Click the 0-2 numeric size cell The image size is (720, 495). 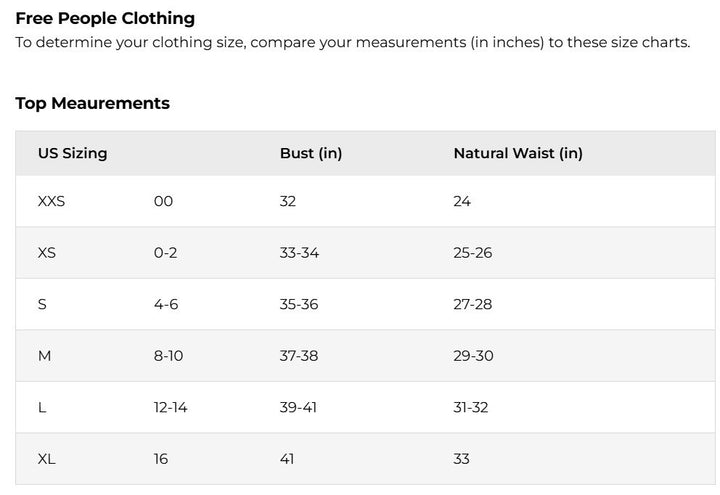point(165,253)
